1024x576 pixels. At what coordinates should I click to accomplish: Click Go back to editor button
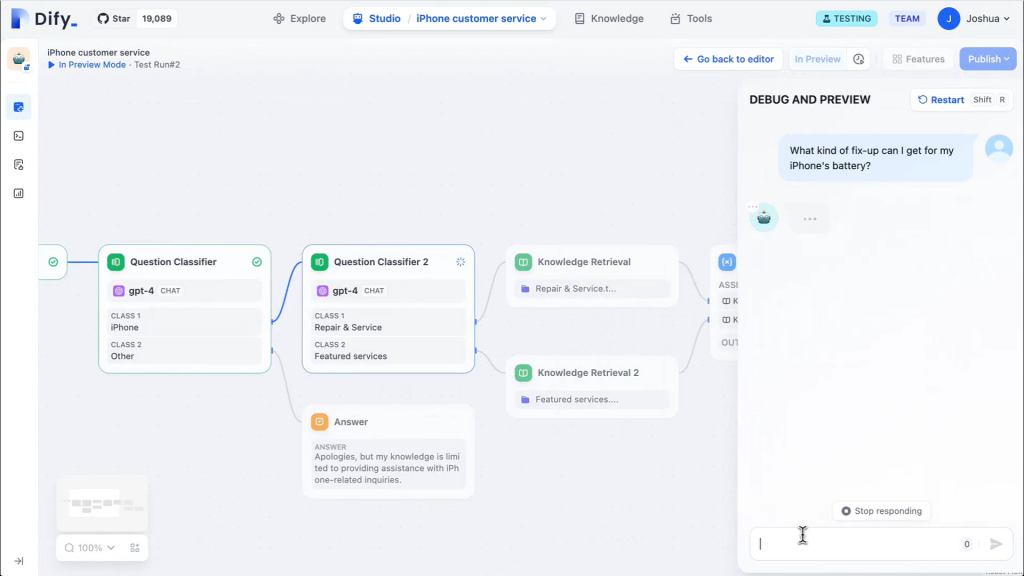(x=728, y=59)
